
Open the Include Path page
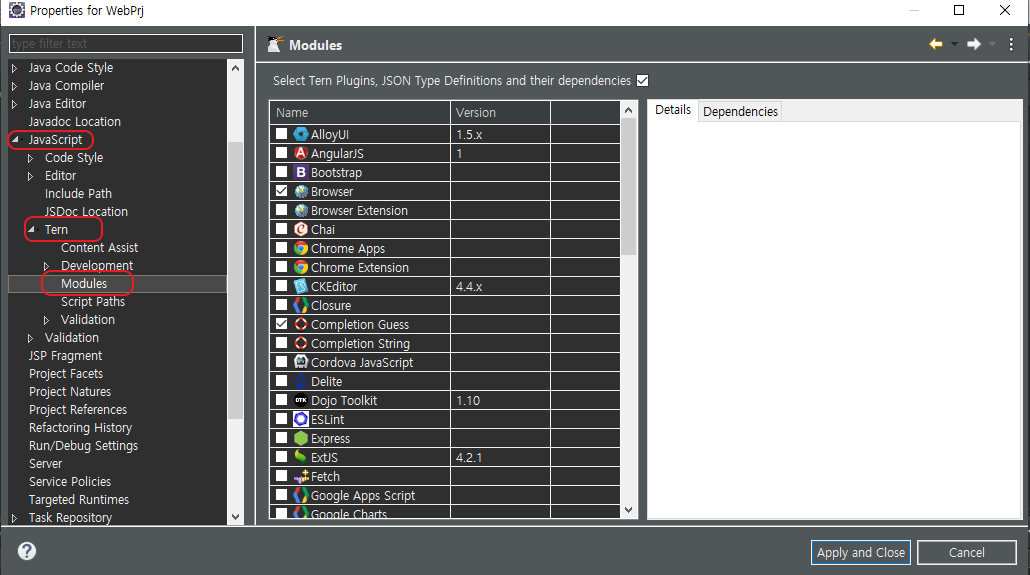[78, 194]
